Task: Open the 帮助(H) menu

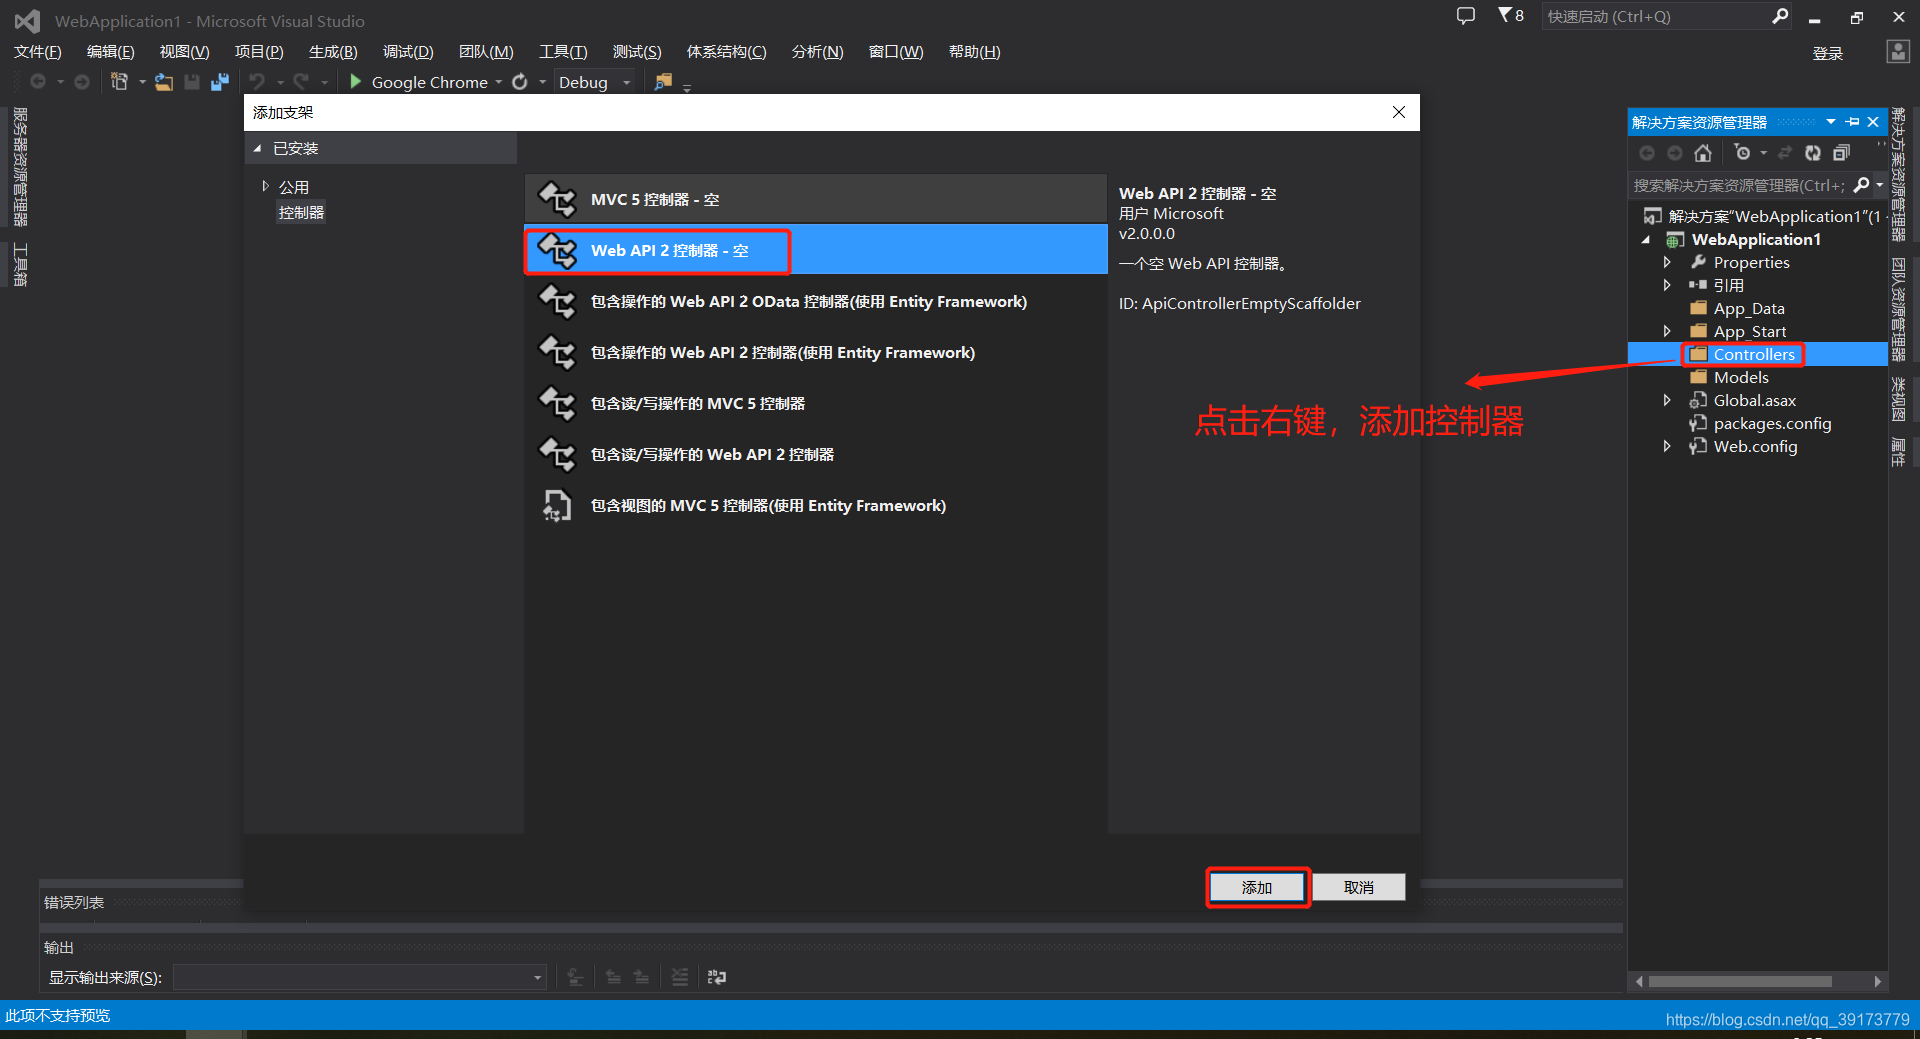Action: pos(974,52)
